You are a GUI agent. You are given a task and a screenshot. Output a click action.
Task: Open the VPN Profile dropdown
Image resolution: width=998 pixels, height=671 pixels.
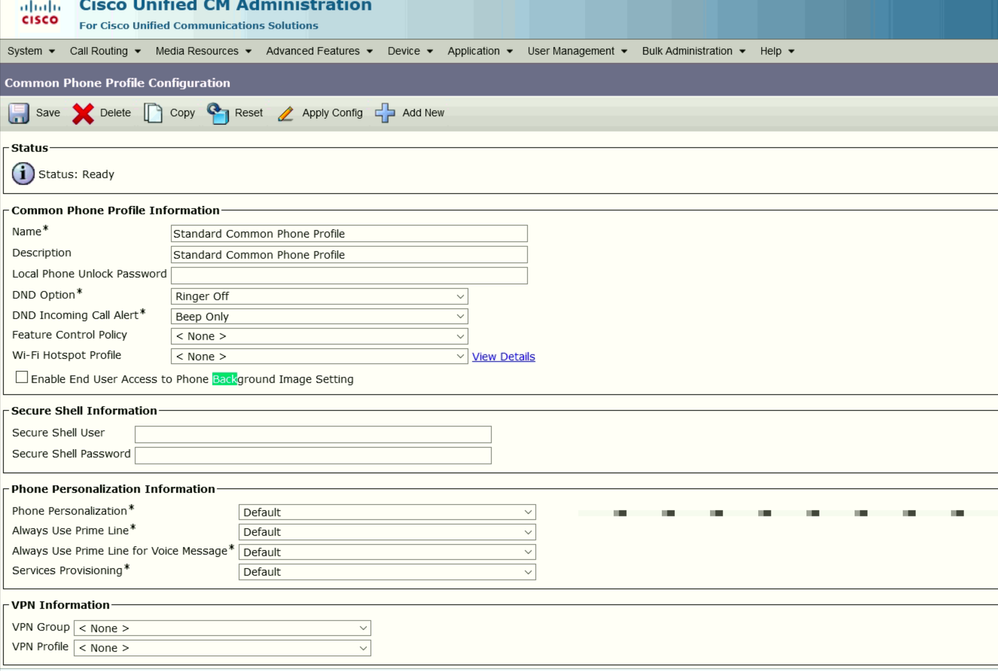tap(222, 648)
